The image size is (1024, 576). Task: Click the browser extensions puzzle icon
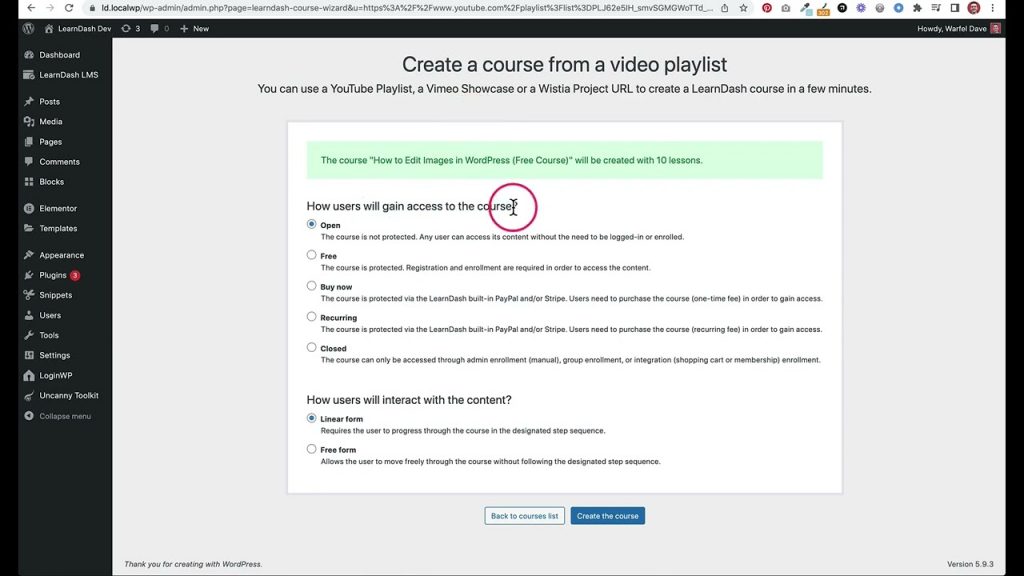[917, 8]
